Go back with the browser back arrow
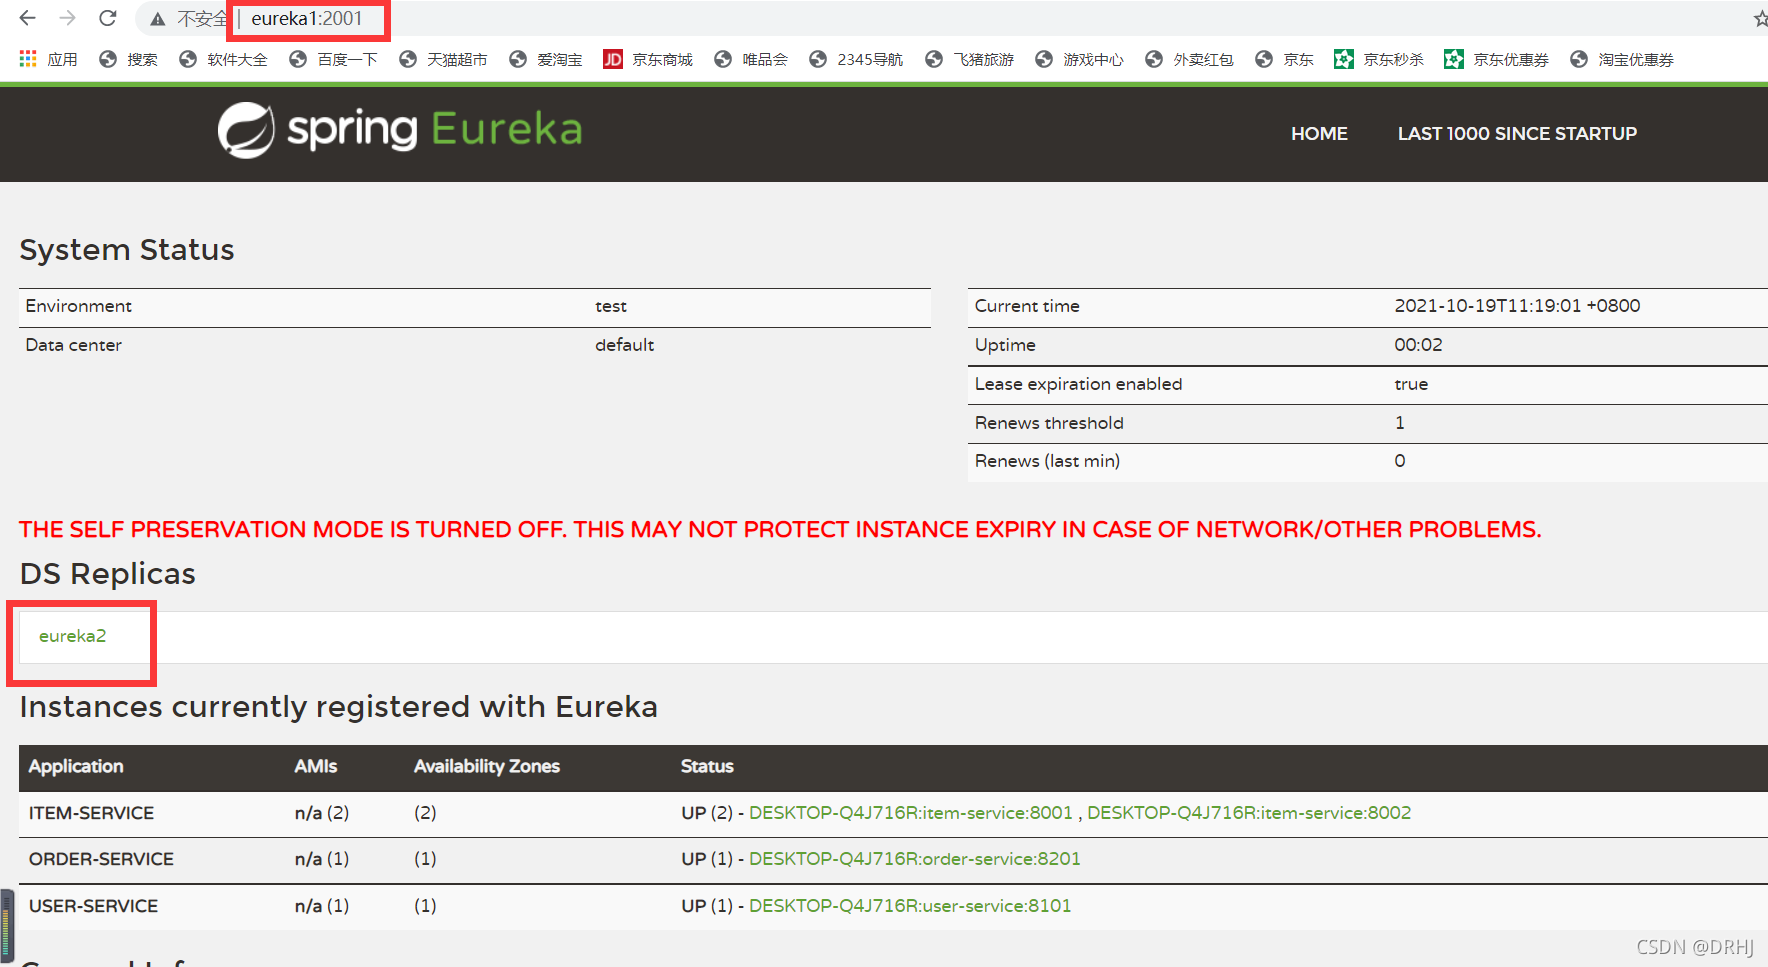The image size is (1768, 967). coord(28,18)
